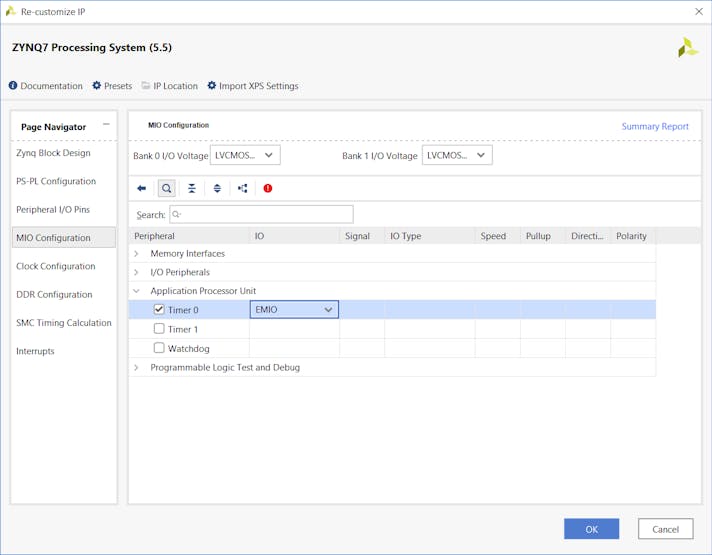Open the Zynq Block Design page
712x555 pixels.
pyautogui.click(x=53, y=153)
